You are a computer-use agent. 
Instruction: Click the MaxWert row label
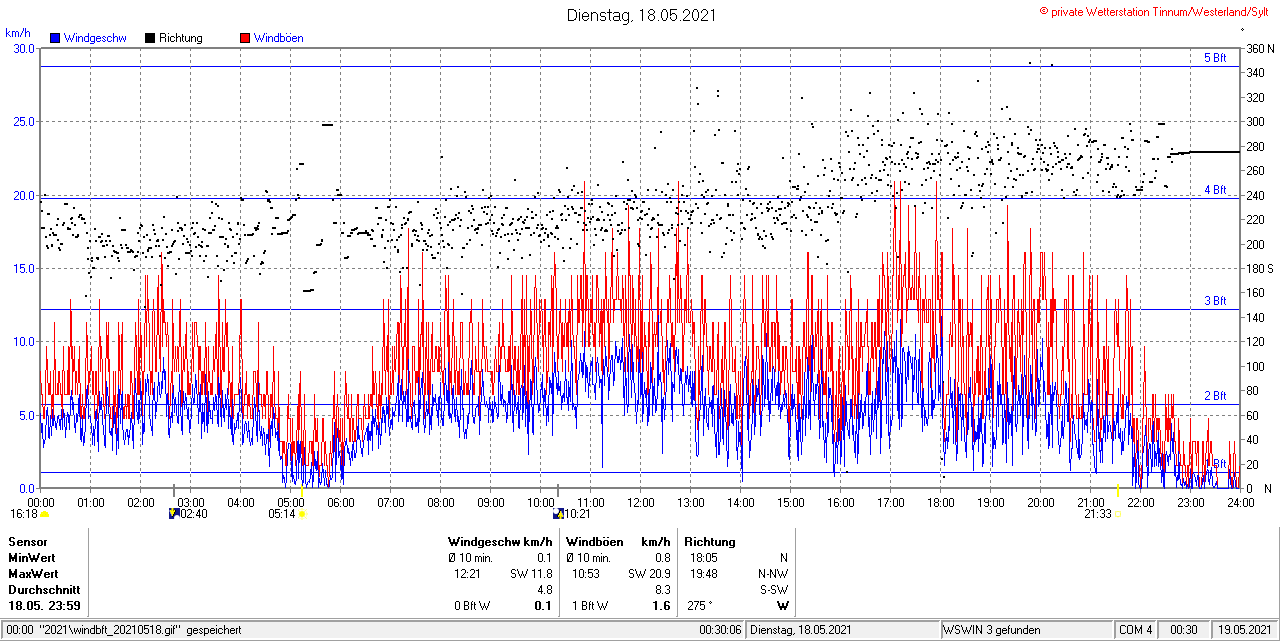click(x=33, y=574)
